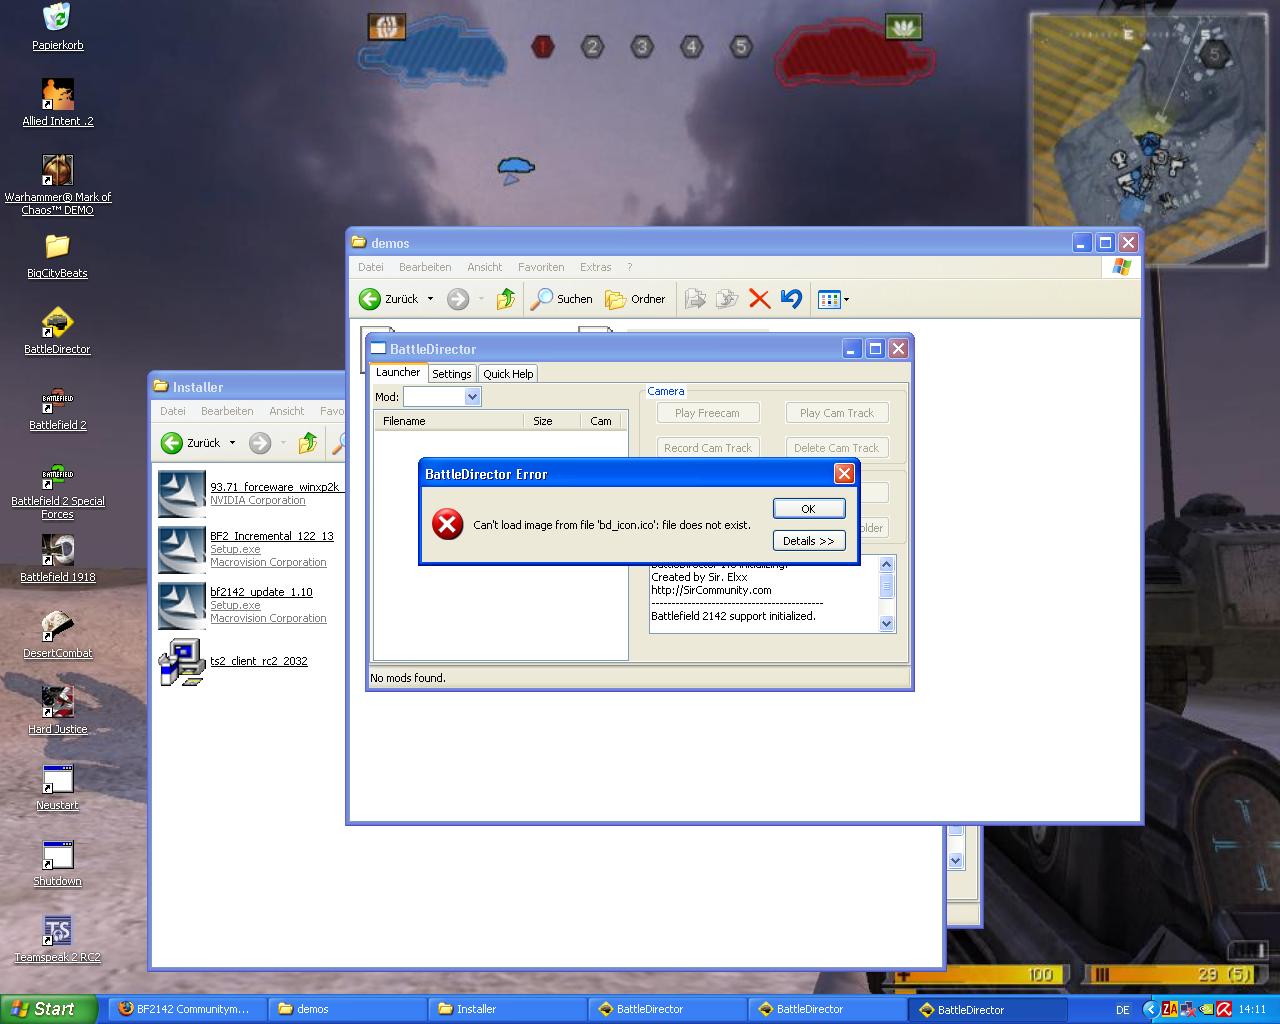1280x1024 pixels.
Task: Select the BattleDirector desktop shortcut
Action: (57, 331)
